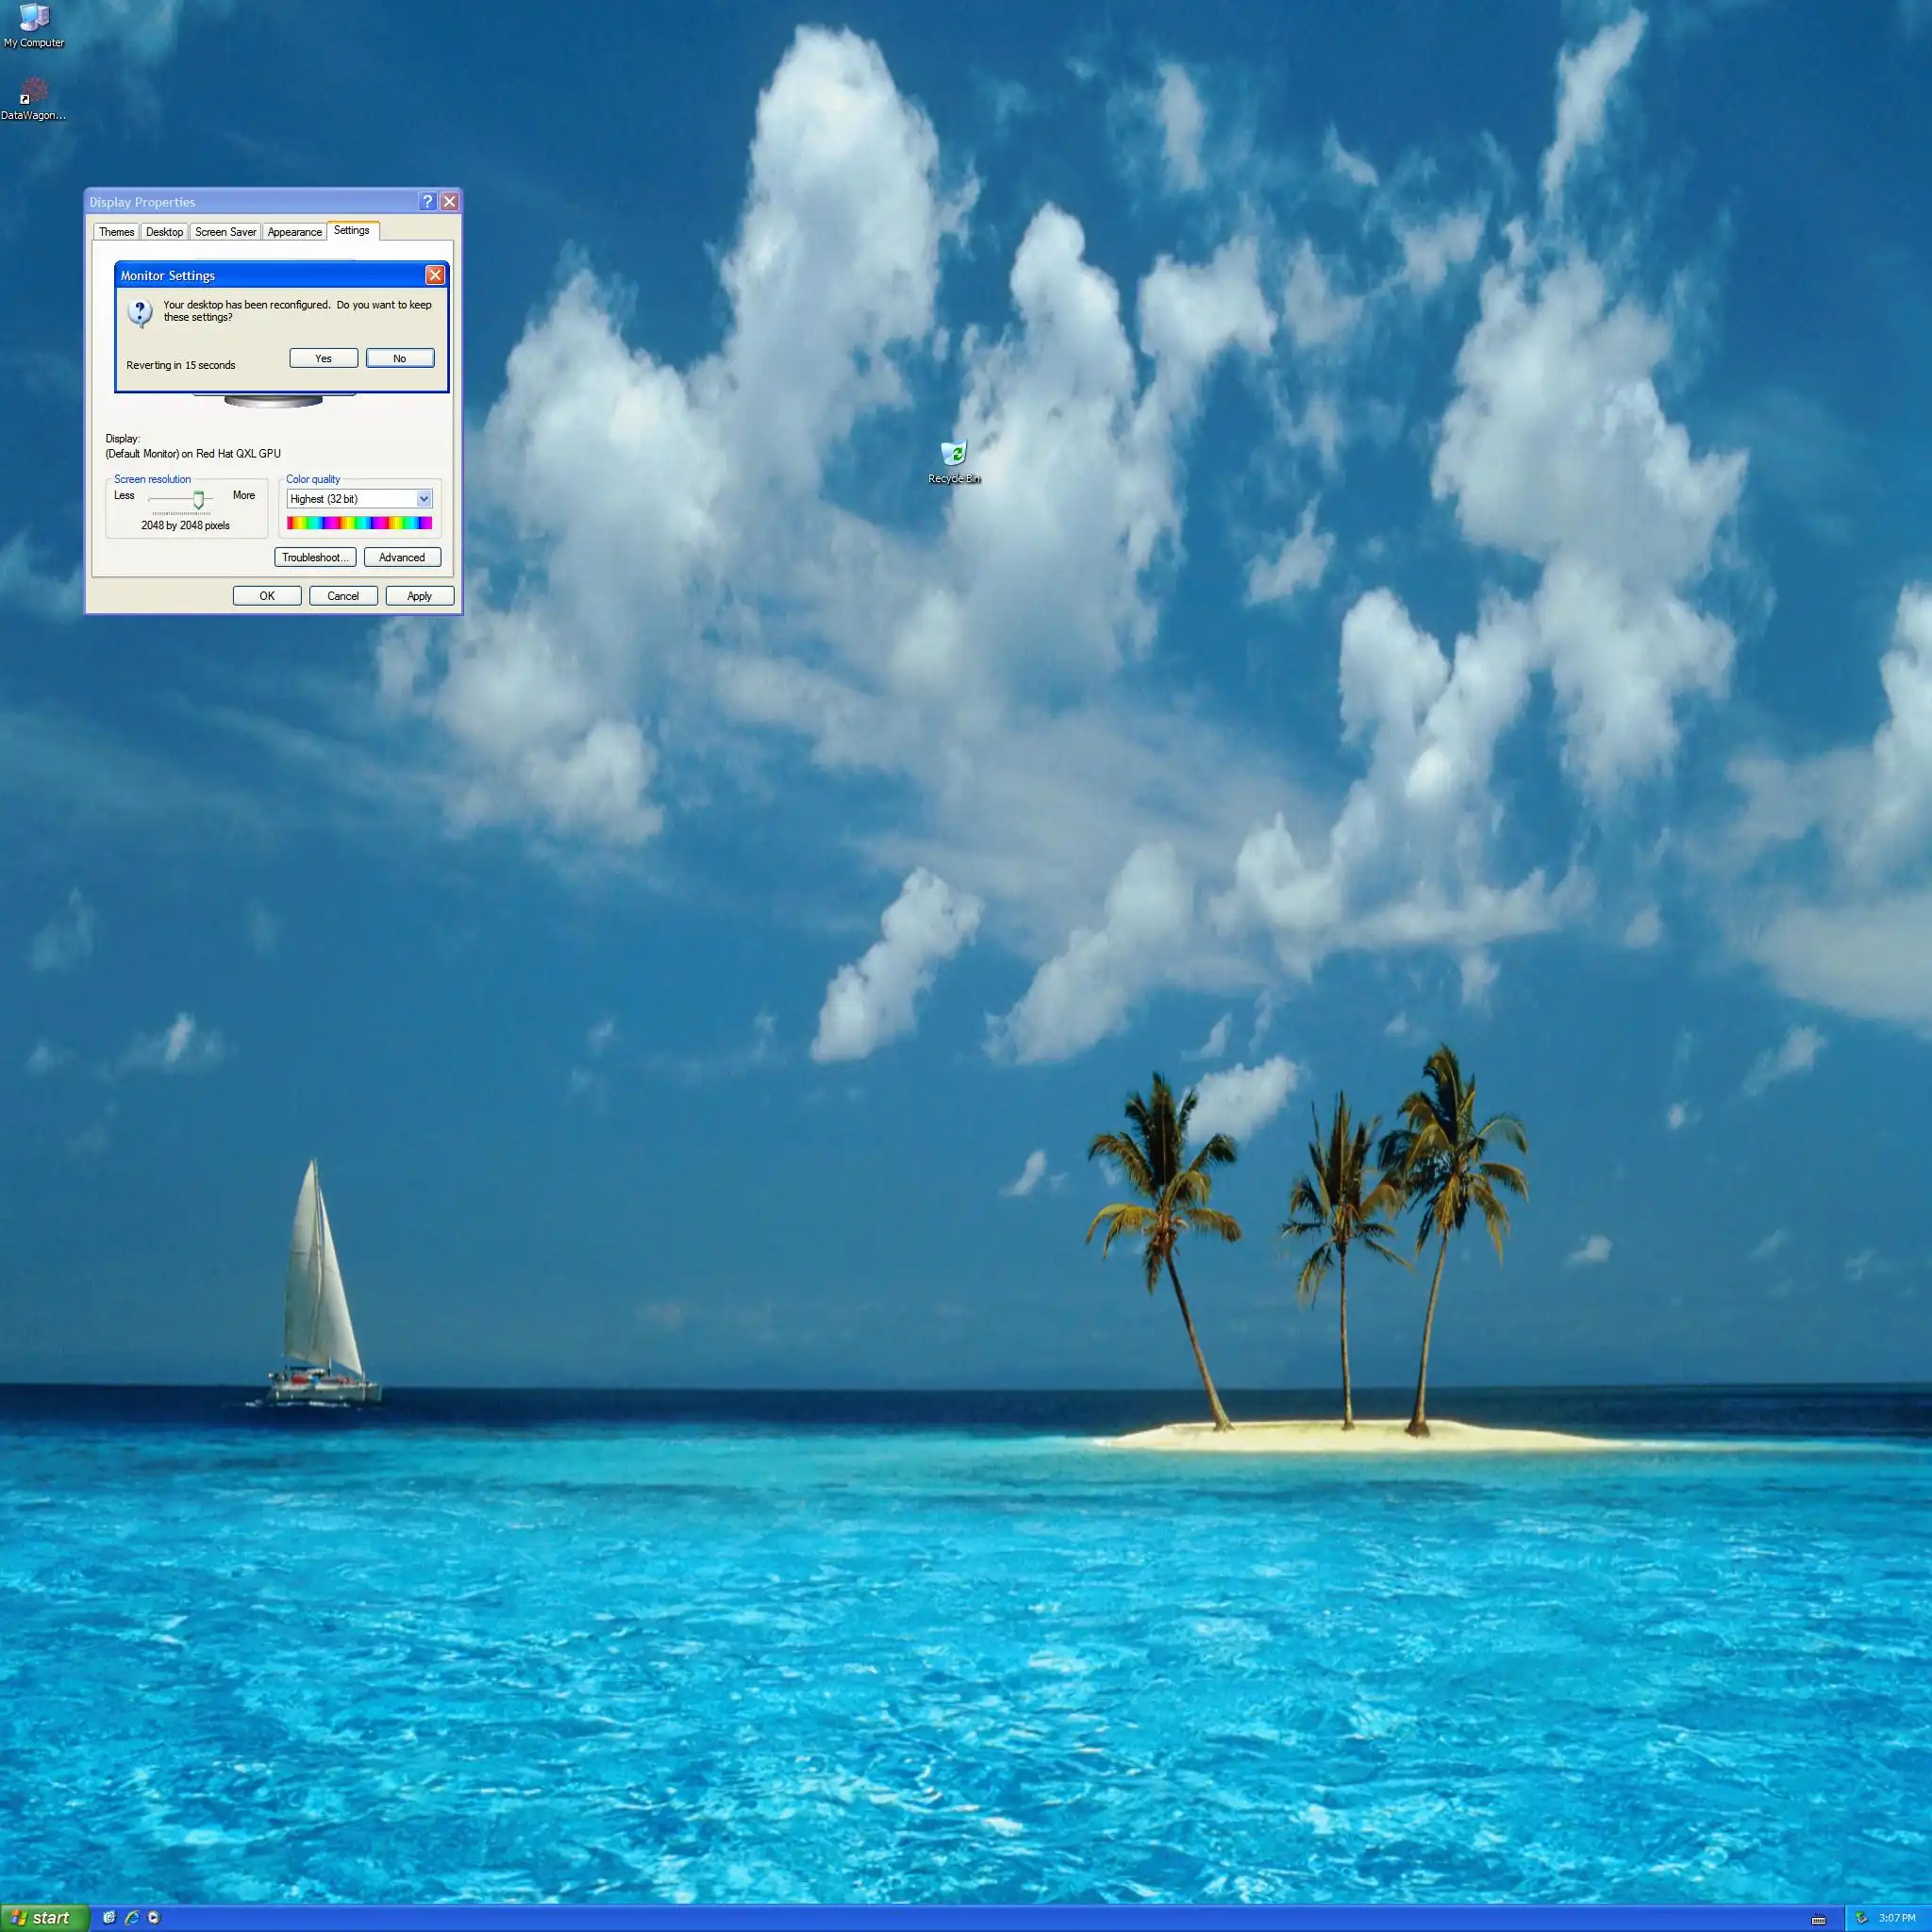Click Yes to keep monitor settings
Screen dimensions: 1932x1932
tap(323, 358)
